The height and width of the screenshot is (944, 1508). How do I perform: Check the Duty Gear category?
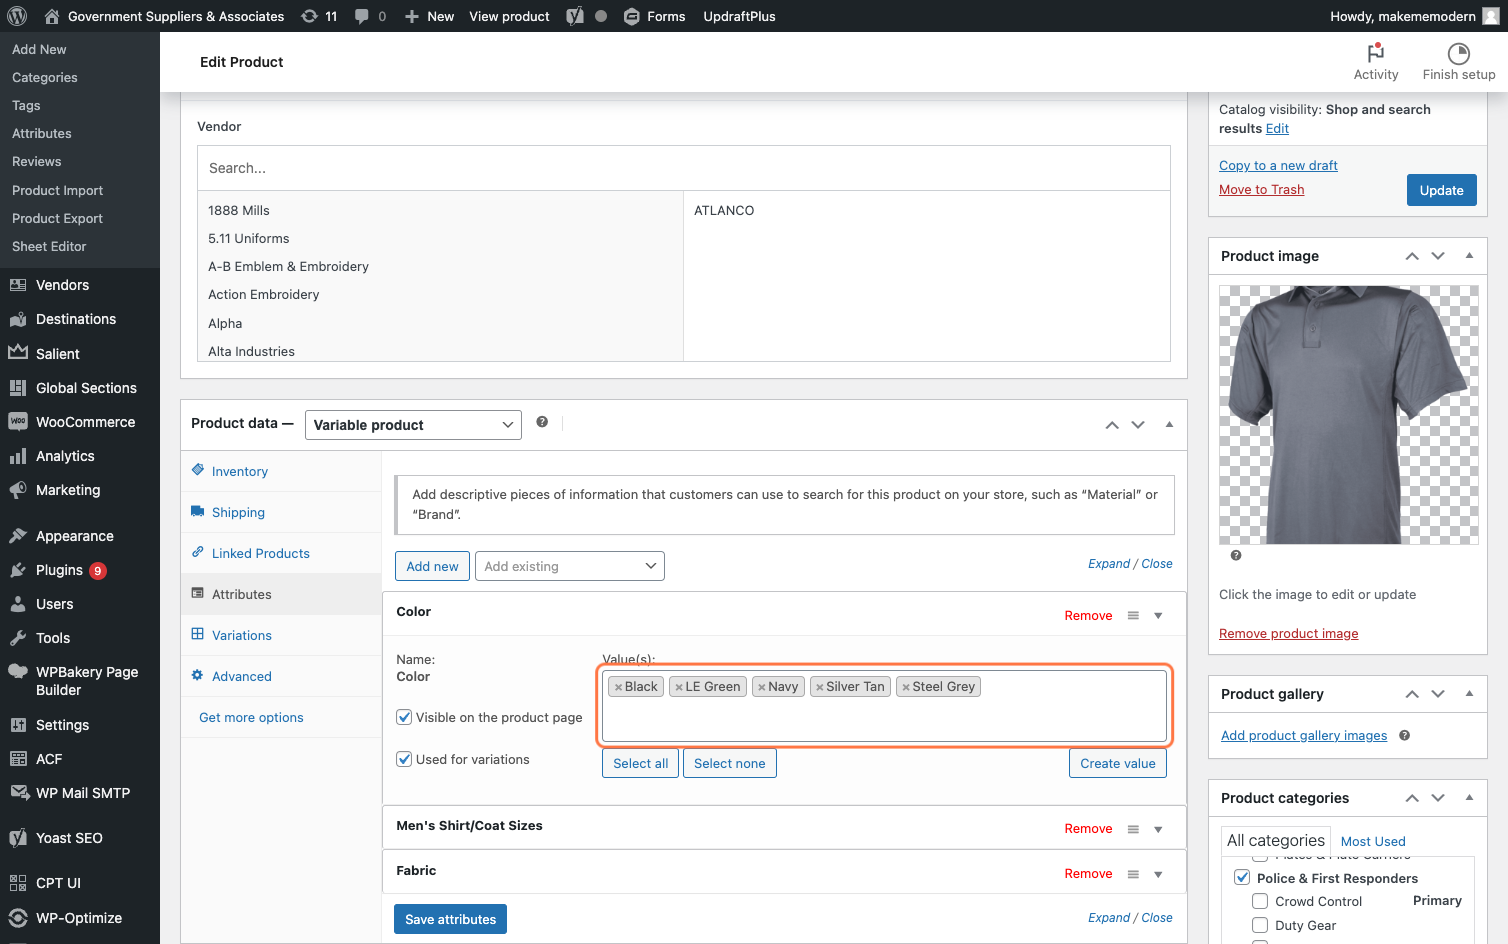coord(1260,925)
